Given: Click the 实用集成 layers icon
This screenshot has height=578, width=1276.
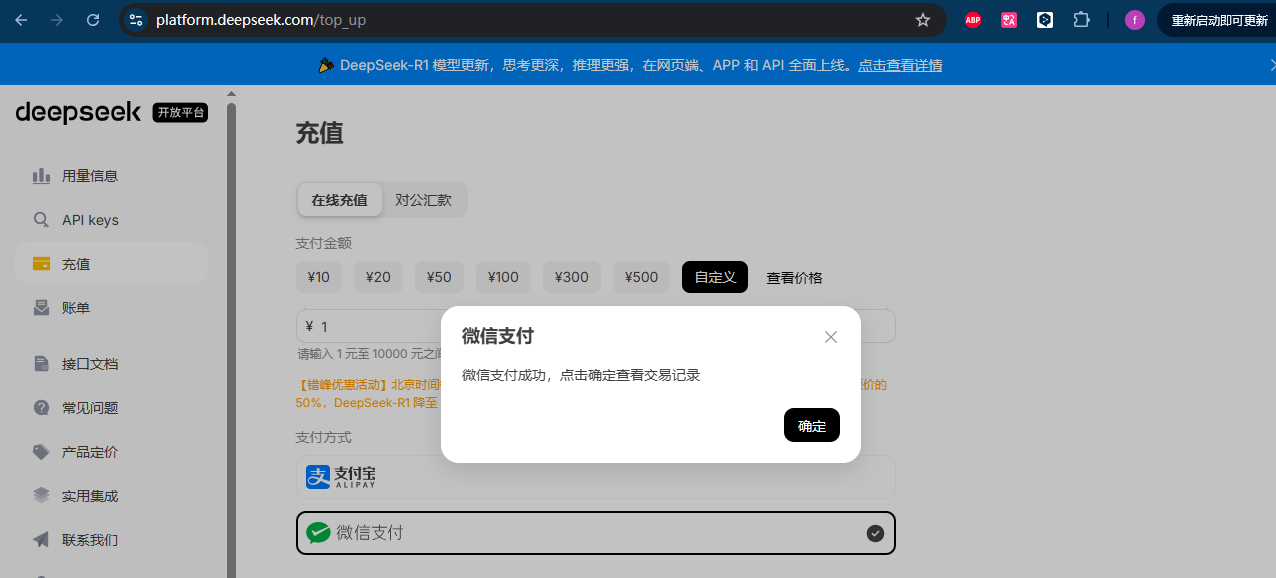Looking at the screenshot, I should pyautogui.click(x=41, y=496).
